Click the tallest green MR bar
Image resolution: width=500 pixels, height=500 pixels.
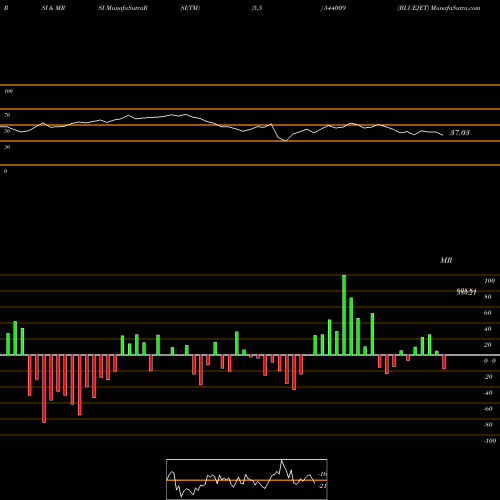[344, 315]
